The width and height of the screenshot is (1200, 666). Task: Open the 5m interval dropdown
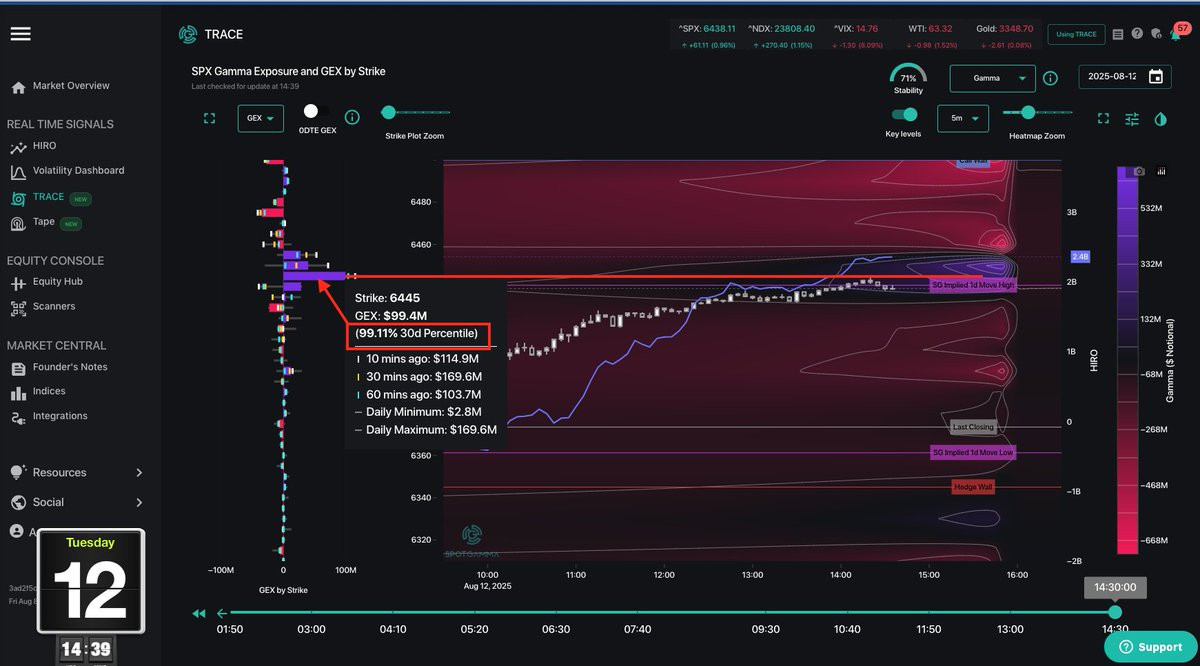pyautogui.click(x=963, y=118)
